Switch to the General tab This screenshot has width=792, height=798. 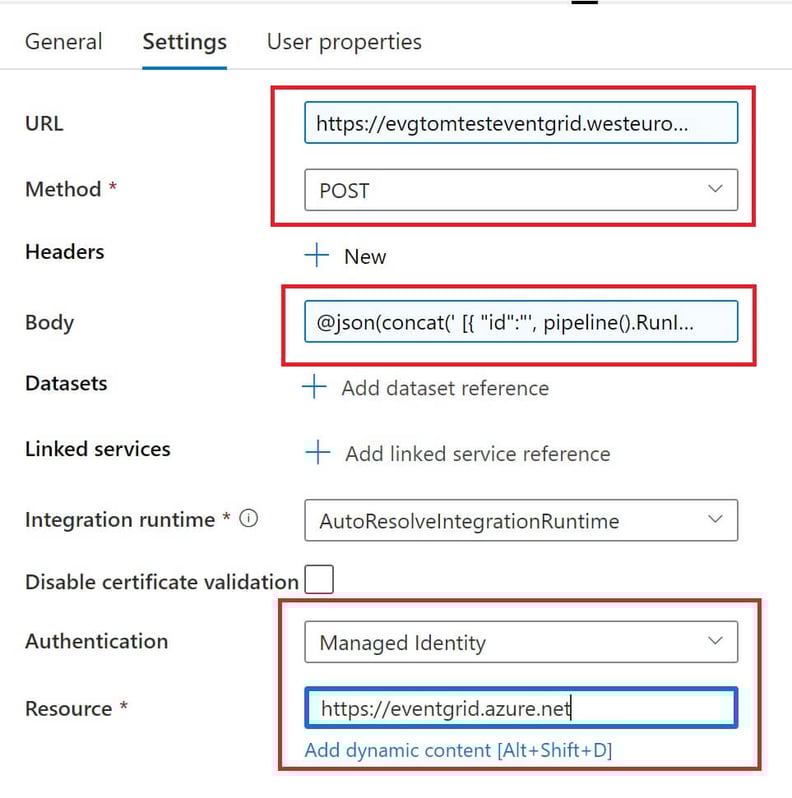64,42
